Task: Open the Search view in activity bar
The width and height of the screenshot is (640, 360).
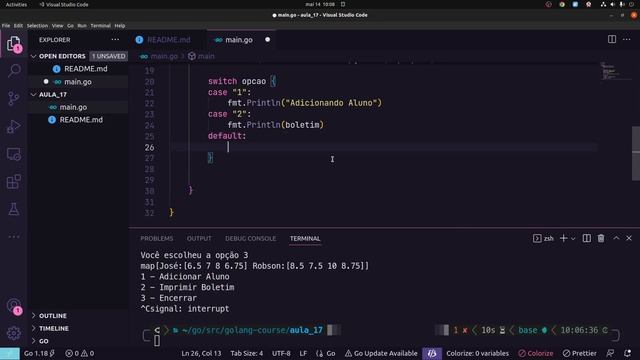Action: click(x=13, y=71)
